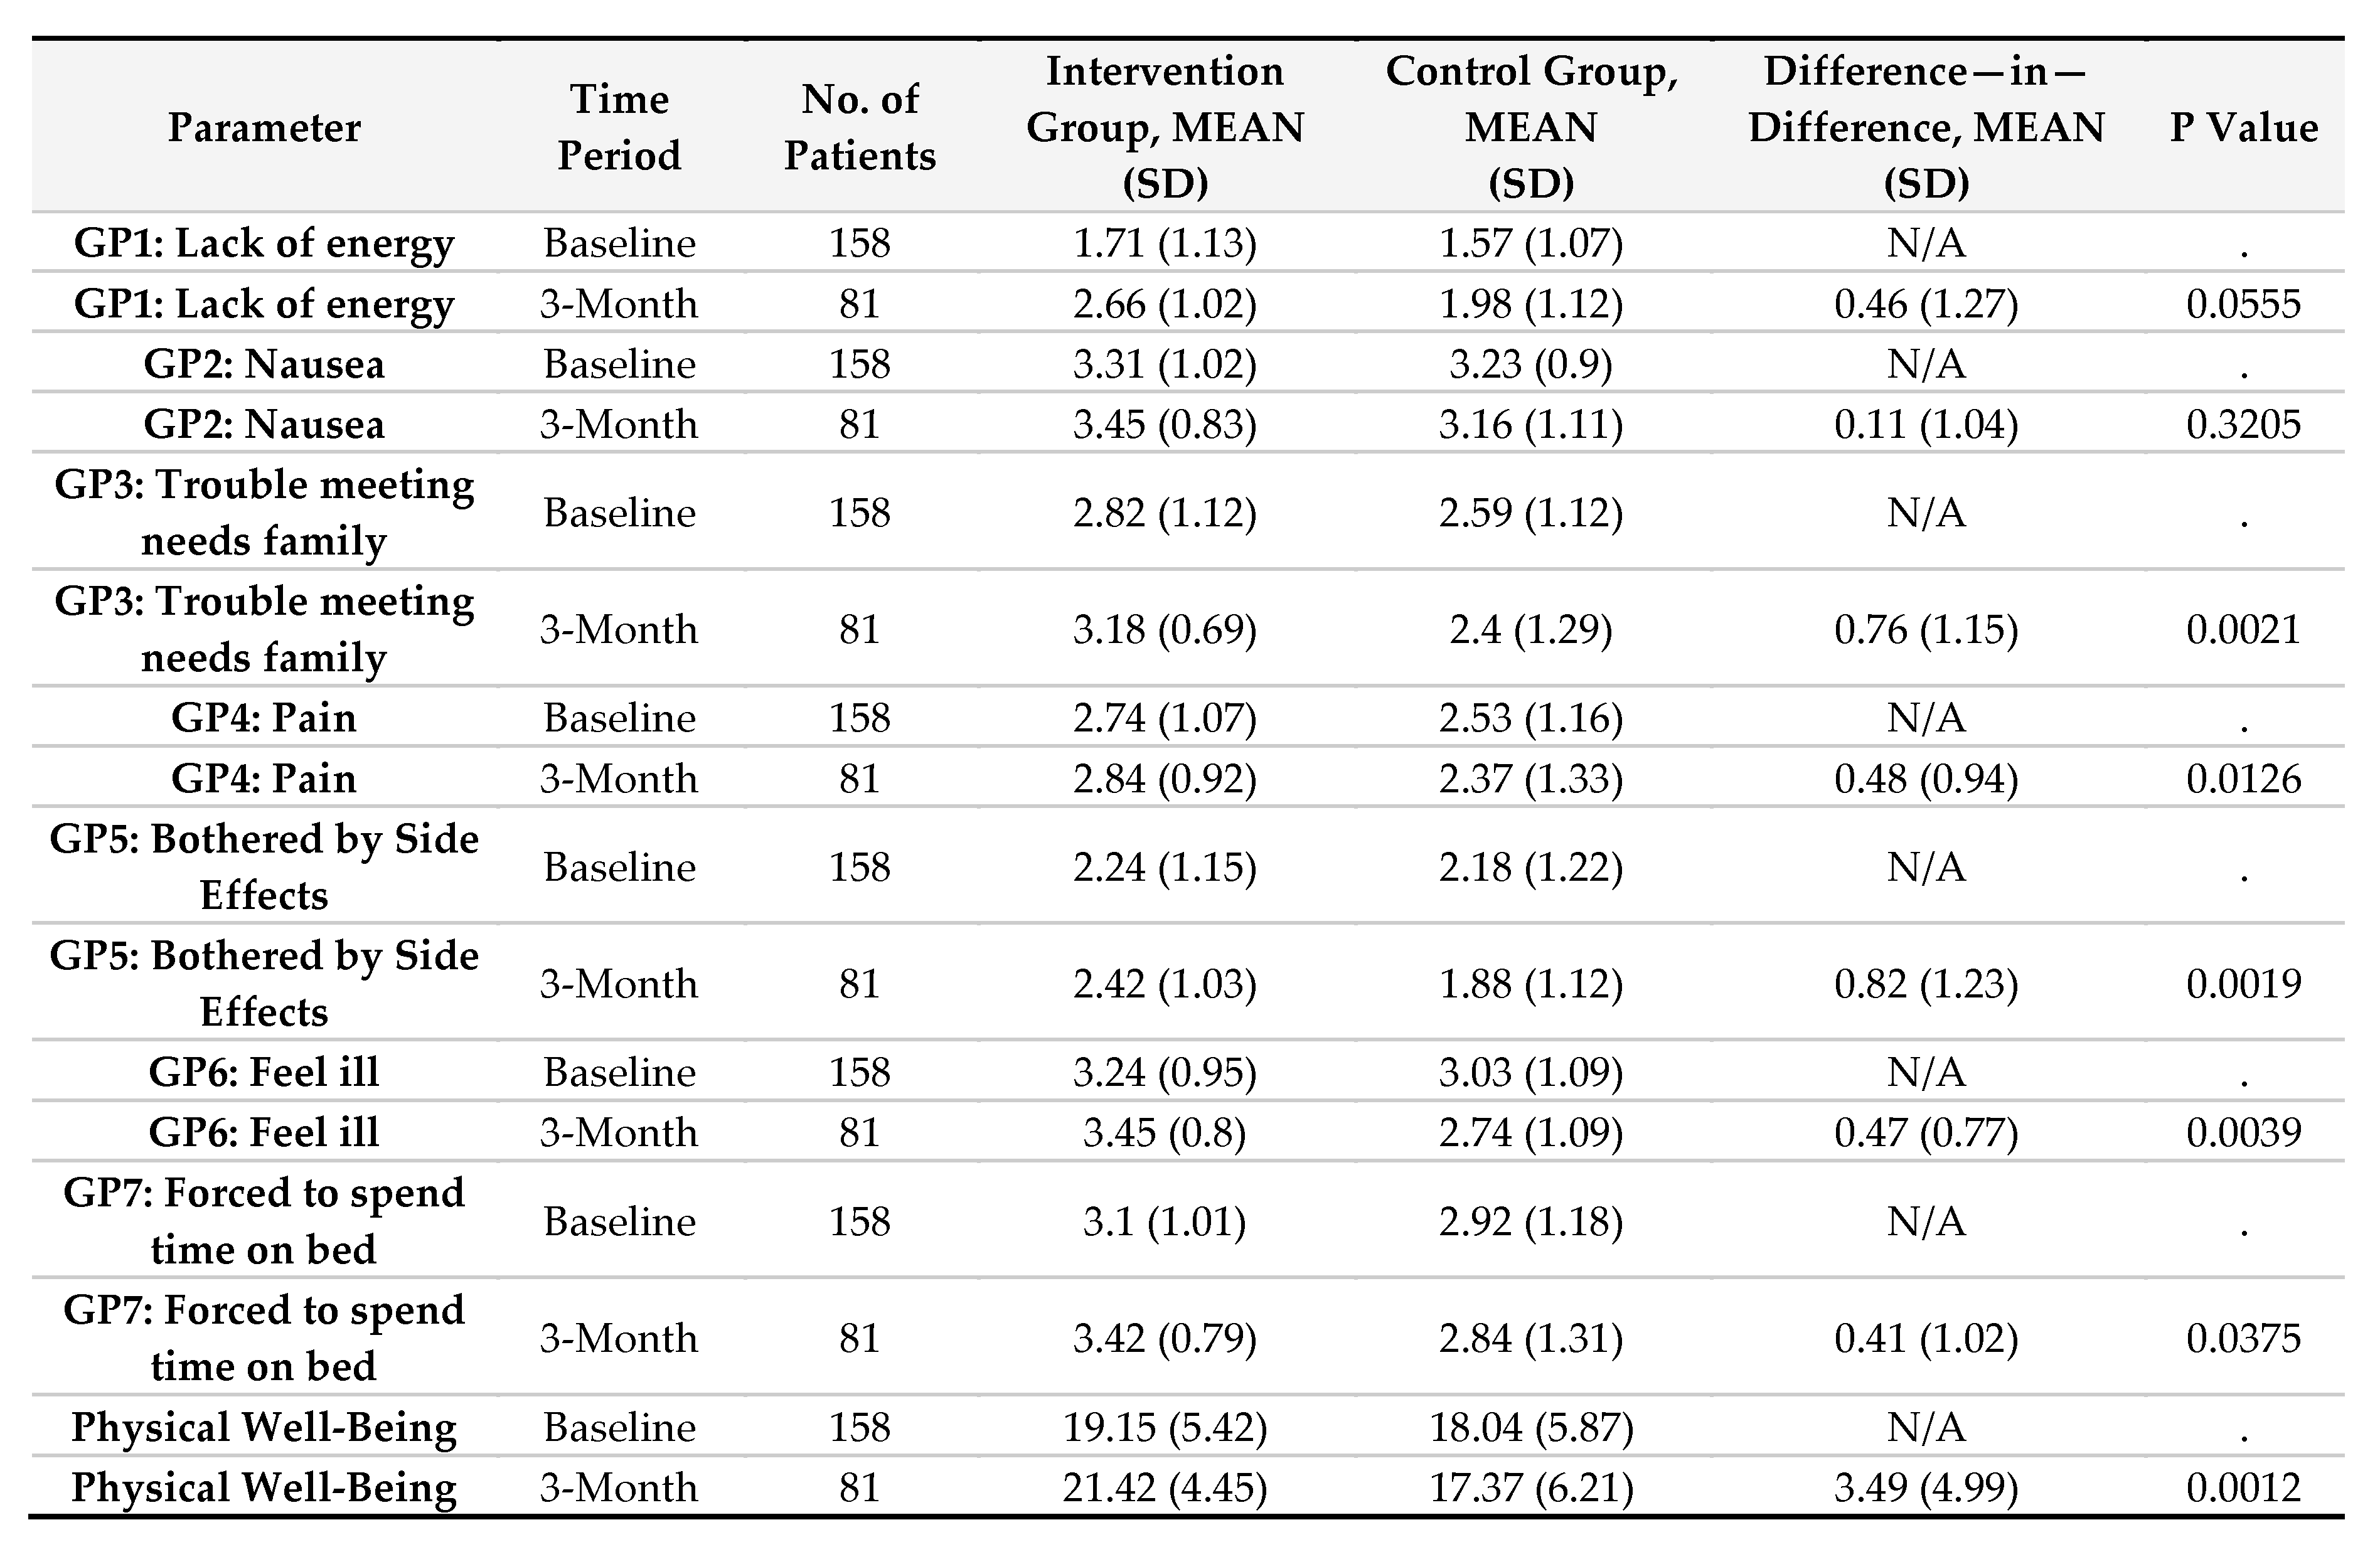
Task: Select the control value 2.4 (1.29)
Action: tap(1531, 629)
